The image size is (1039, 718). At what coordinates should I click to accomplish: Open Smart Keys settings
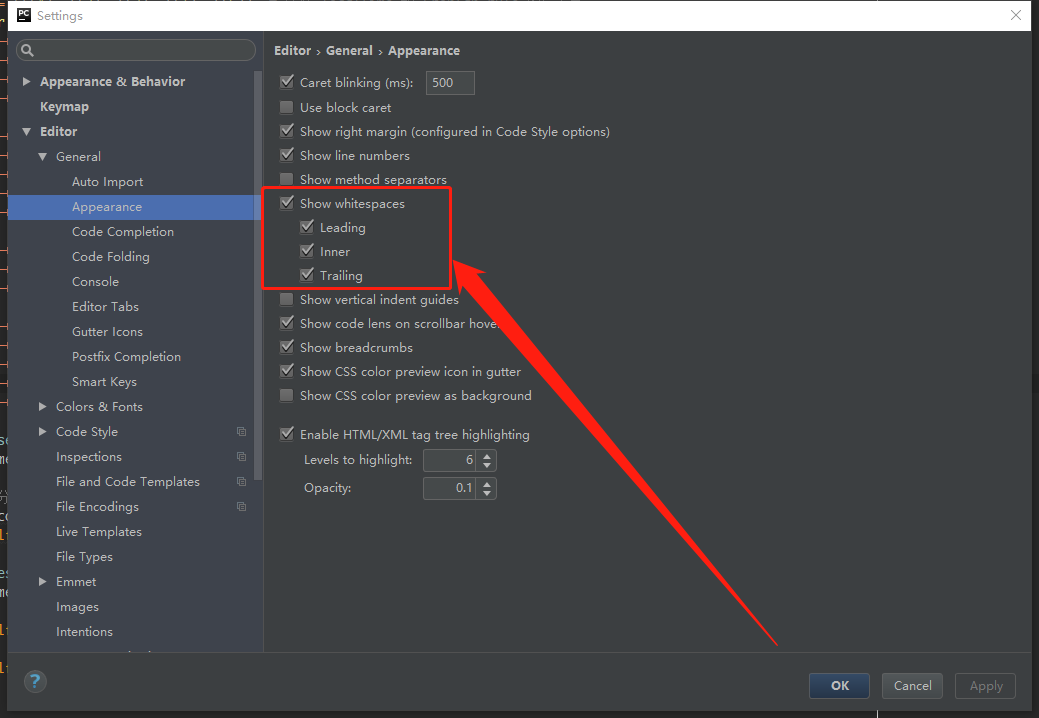tap(104, 382)
